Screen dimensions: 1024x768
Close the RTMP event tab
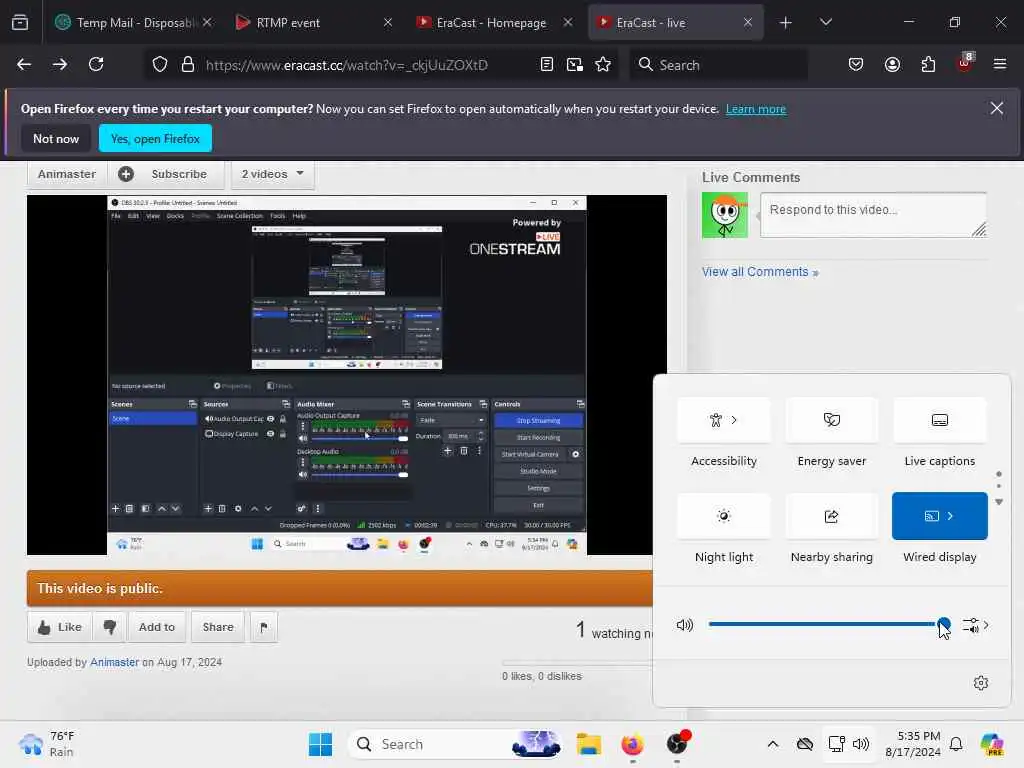click(388, 23)
